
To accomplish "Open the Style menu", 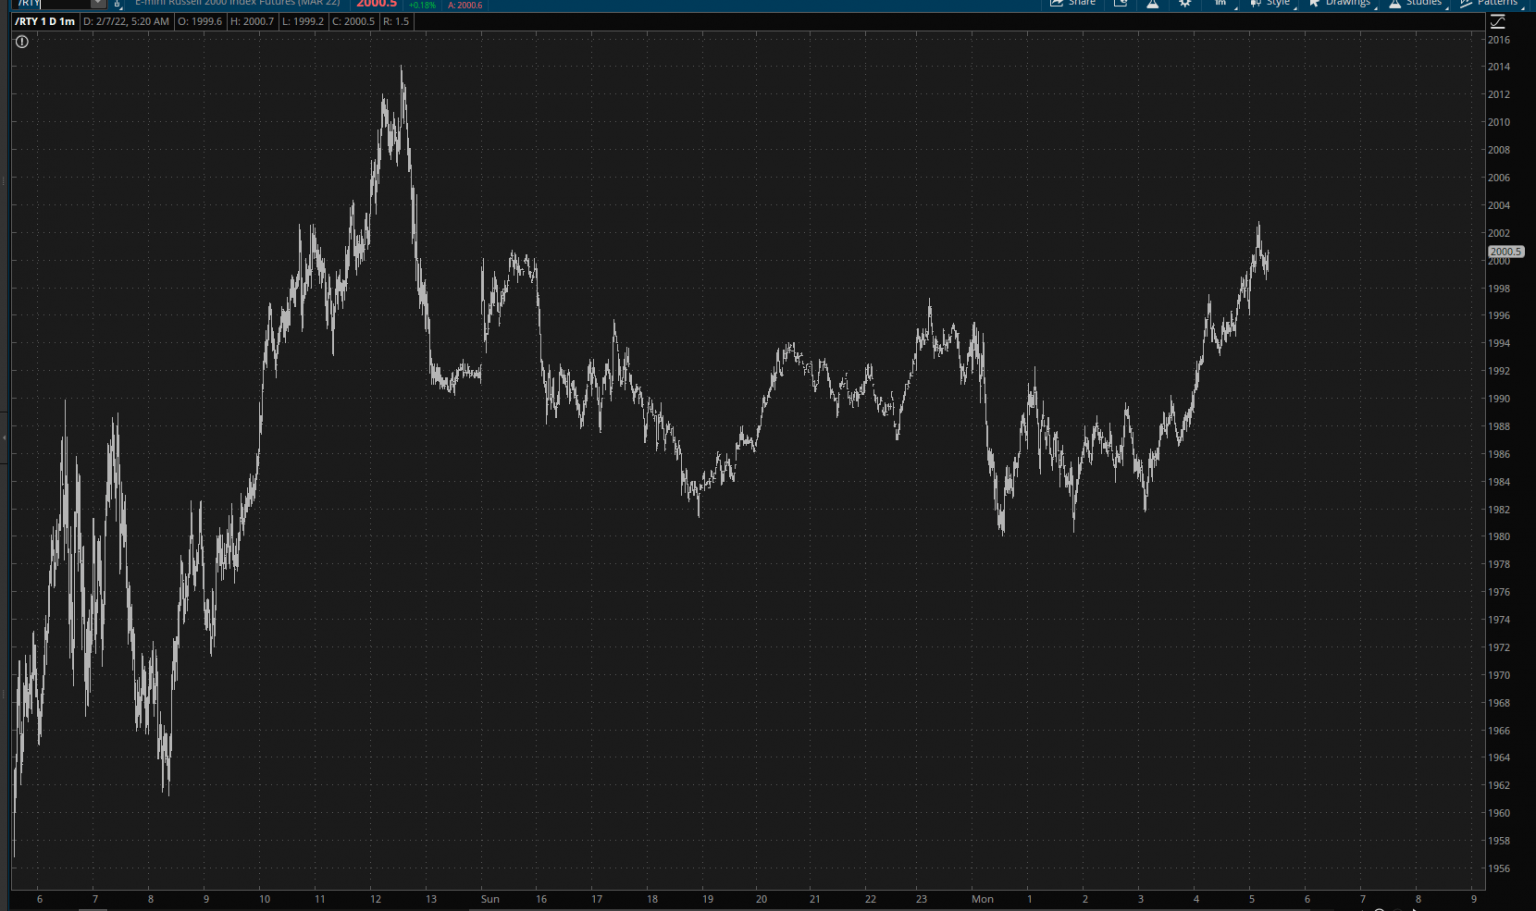I will [x=1271, y=3].
